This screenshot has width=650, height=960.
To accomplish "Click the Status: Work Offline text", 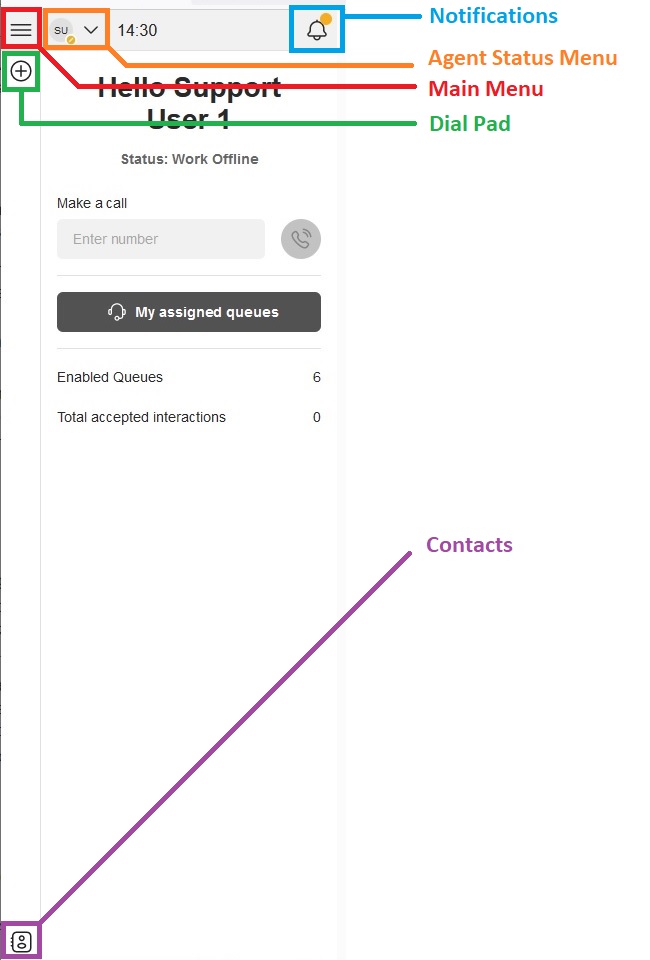I will coord(189,159).
